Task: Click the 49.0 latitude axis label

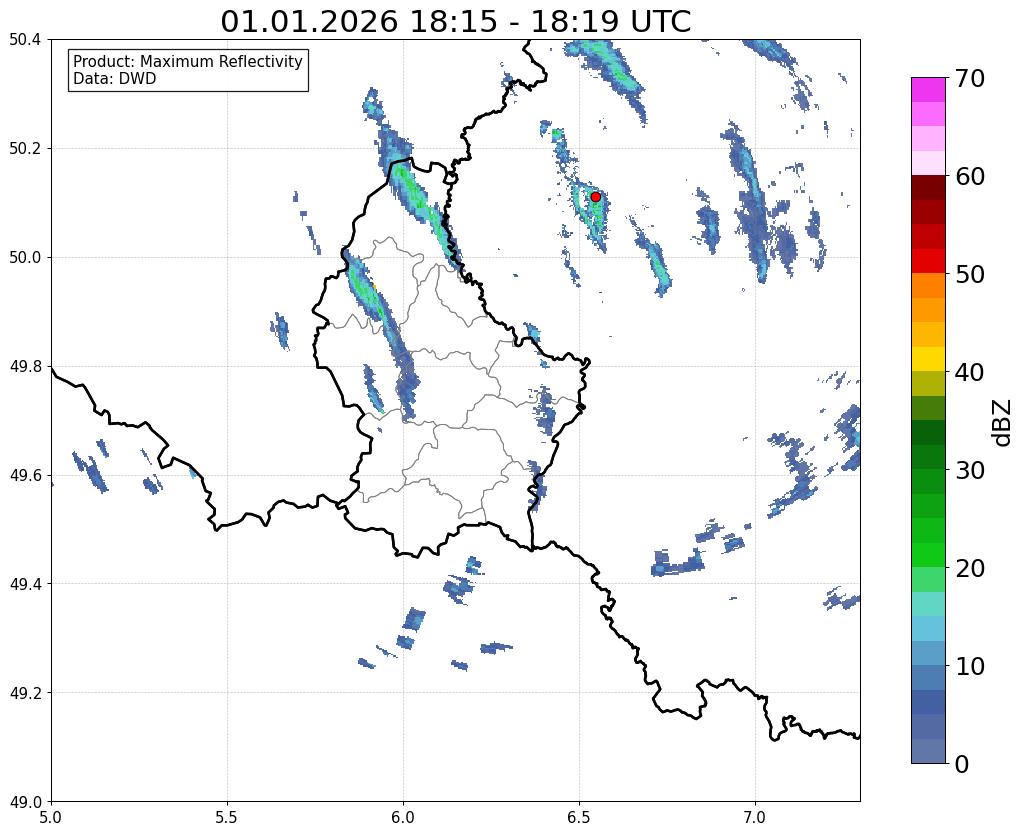Action: click(25, 801)
